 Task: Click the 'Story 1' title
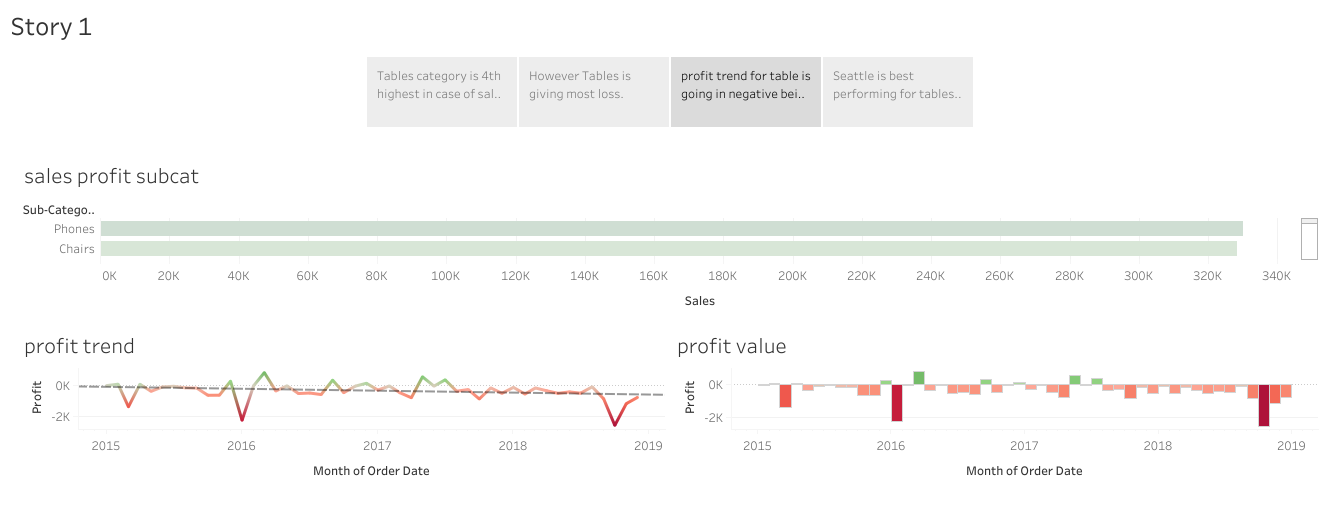[x=51, y=27]
